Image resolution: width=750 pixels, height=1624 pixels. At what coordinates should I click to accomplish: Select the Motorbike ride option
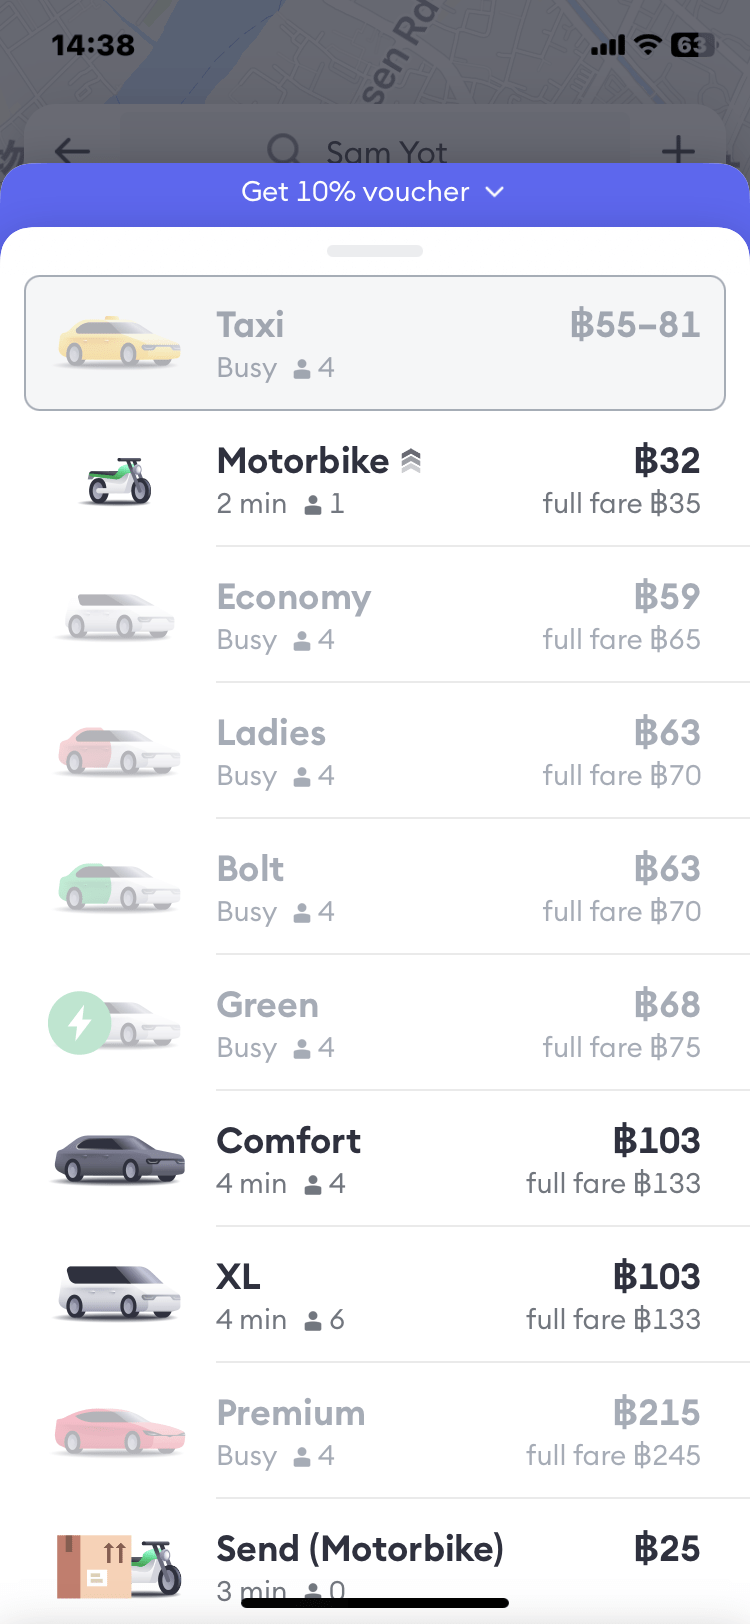point(400,481)
